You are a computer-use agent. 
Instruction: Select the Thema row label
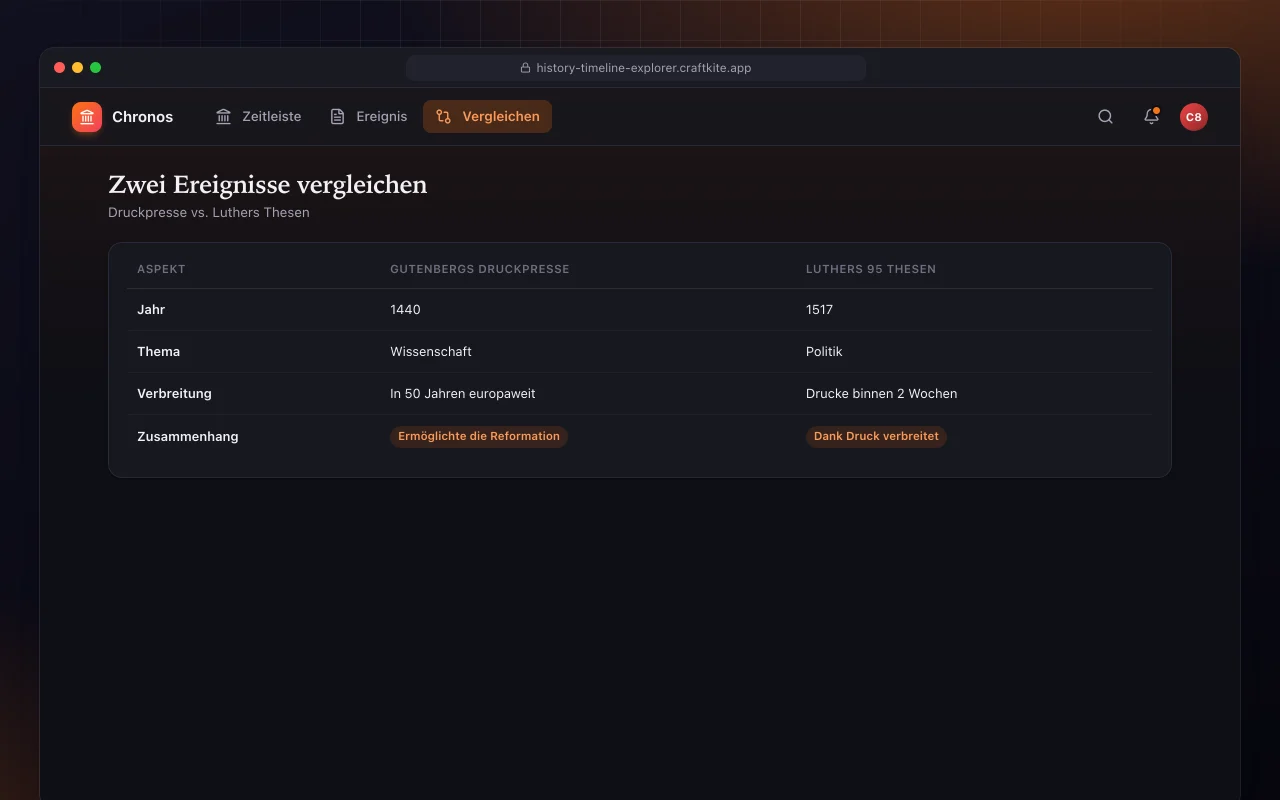click(159, 352)
